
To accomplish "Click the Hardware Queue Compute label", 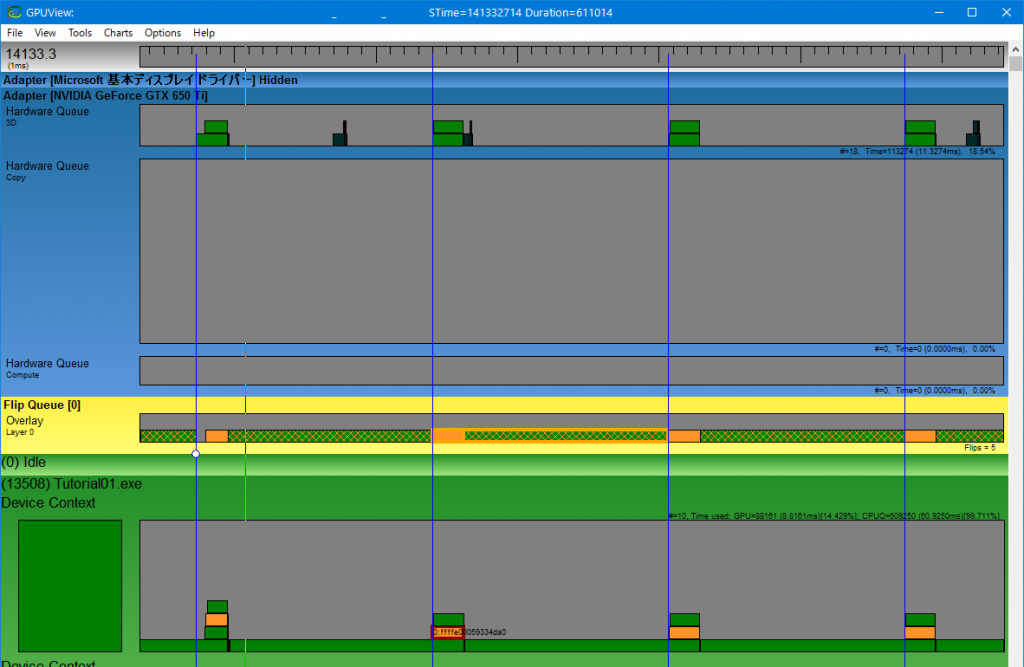I will pos(47,365).
